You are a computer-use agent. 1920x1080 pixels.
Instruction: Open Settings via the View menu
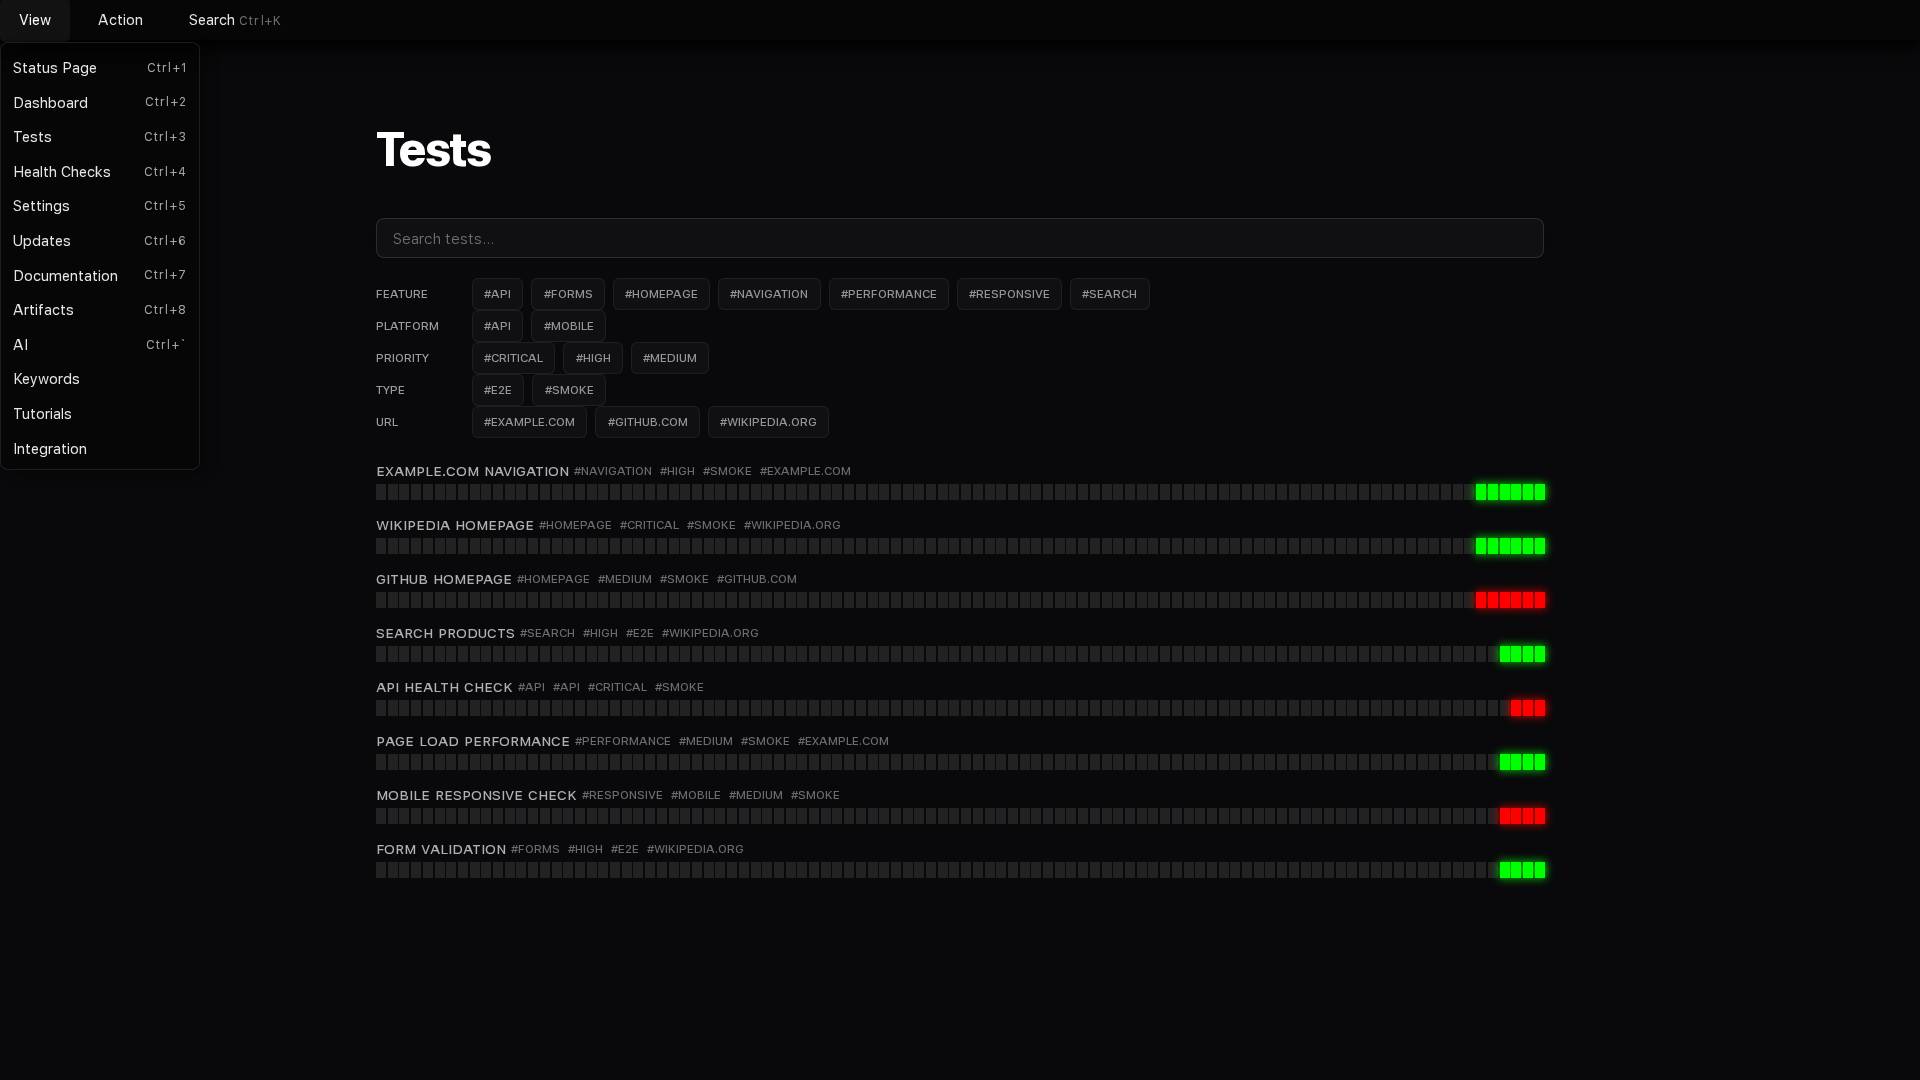tap(41, 206)
